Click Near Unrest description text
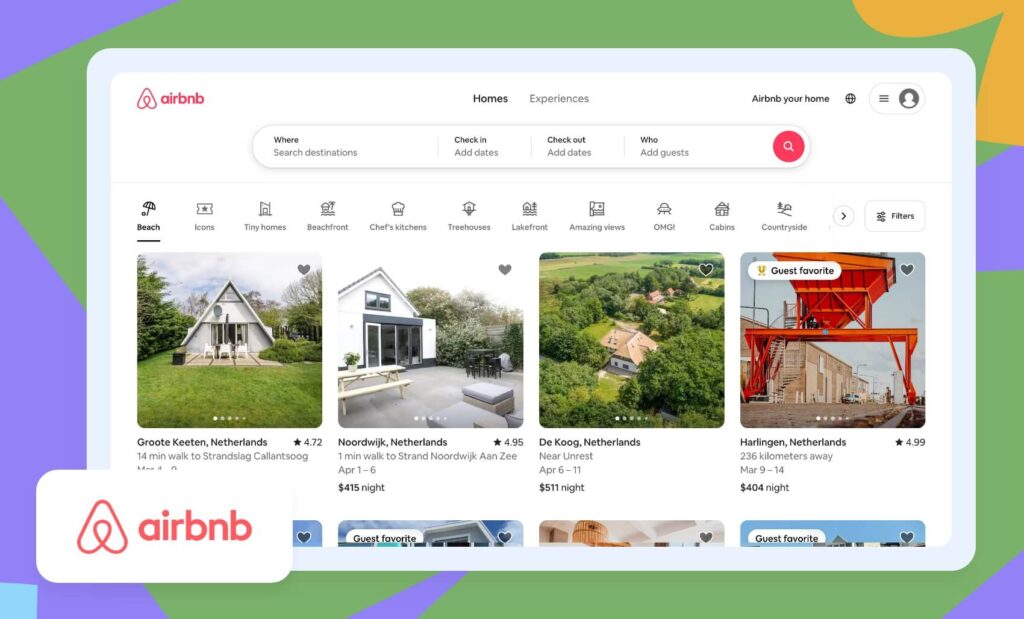The height and width of the screenshot is (619, 1024). tap(566, 456)
